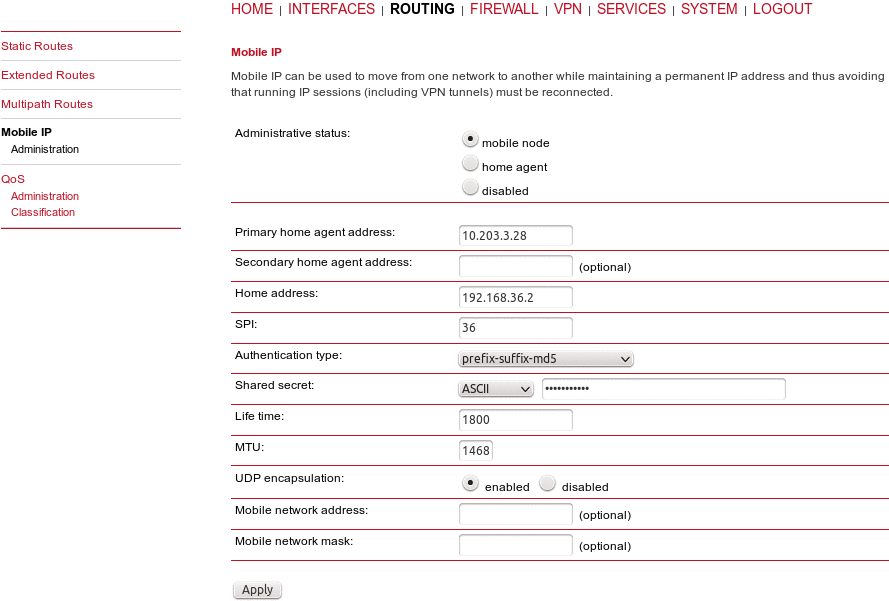Open the Authentication type dropdown

(545, 359)
